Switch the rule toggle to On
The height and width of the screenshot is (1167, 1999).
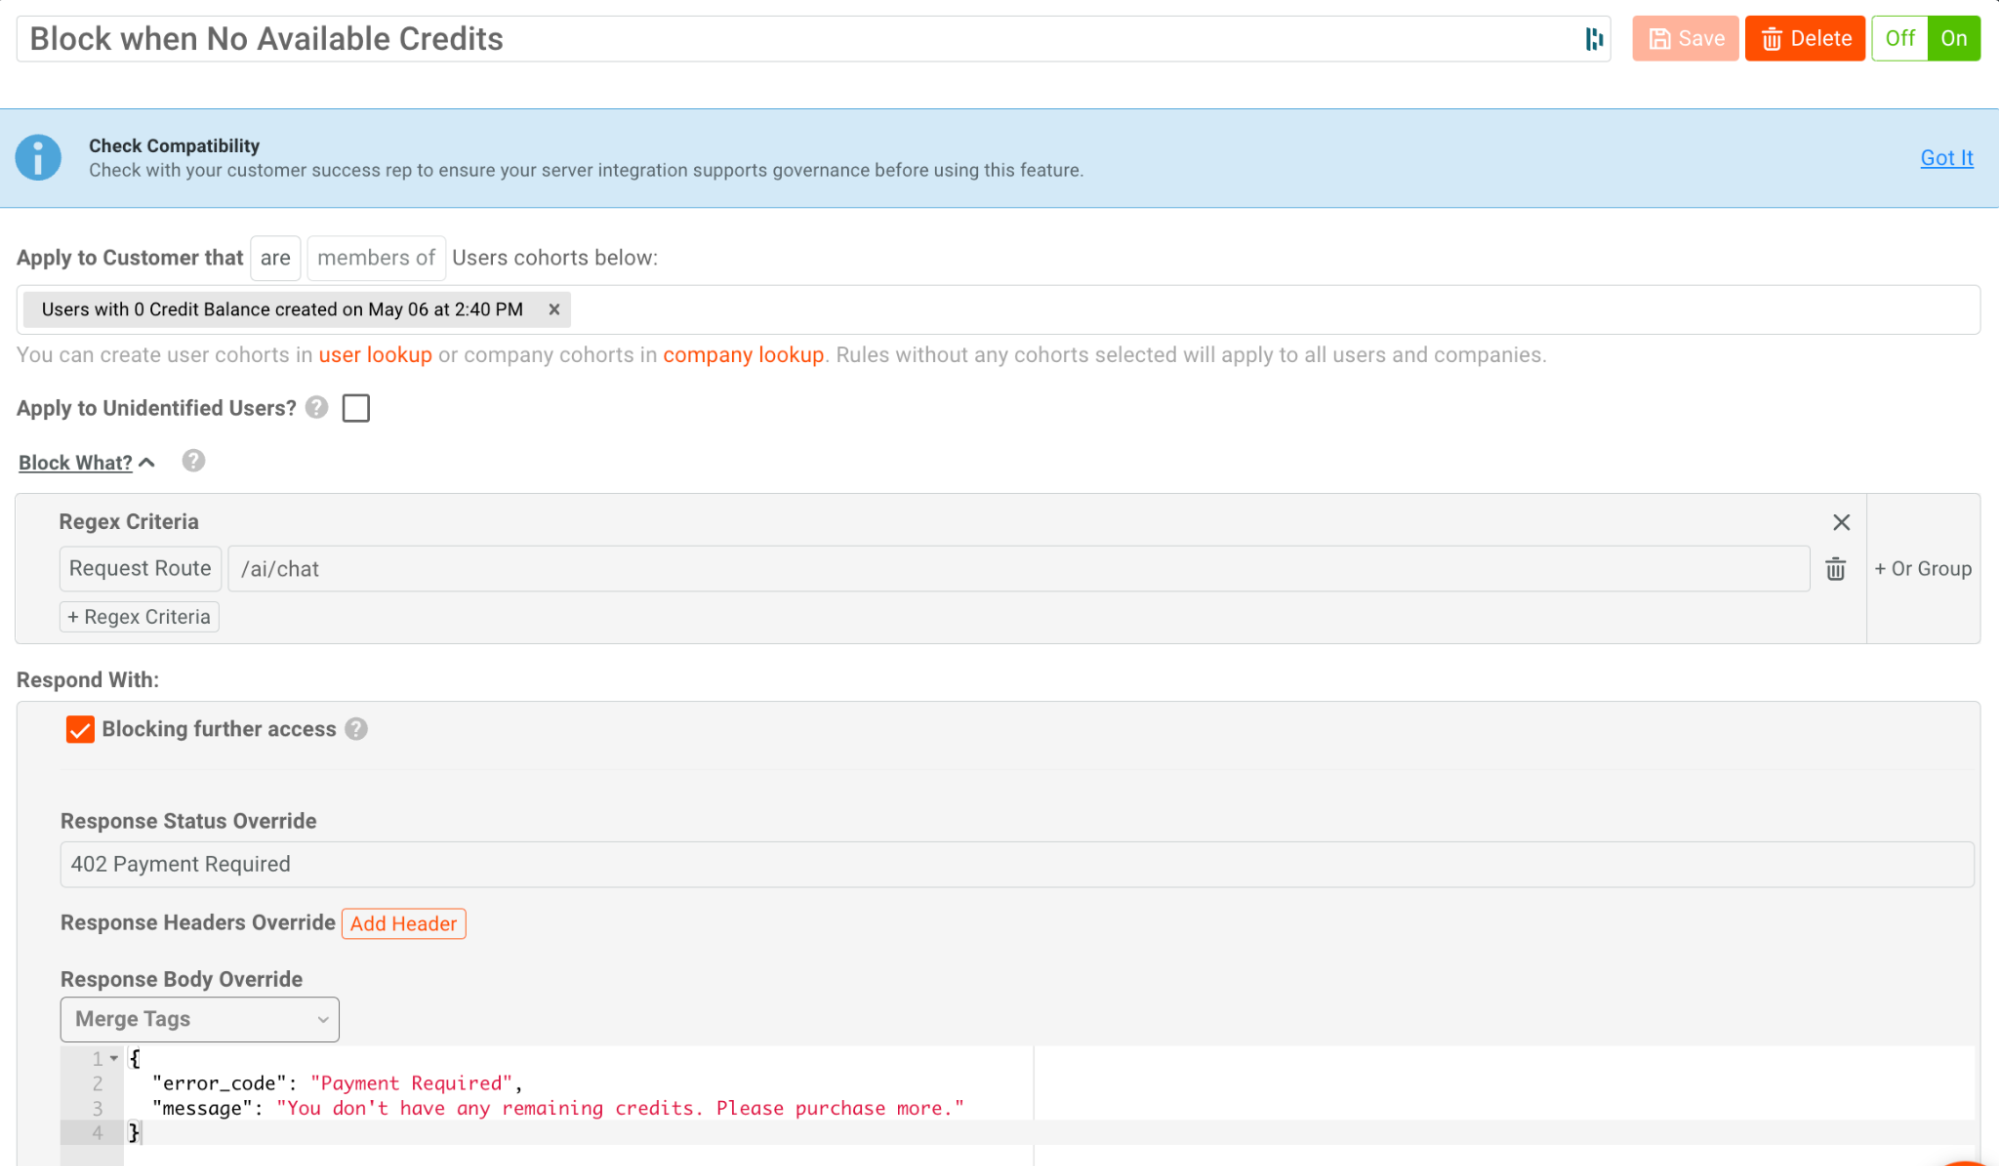point(1953,39)
